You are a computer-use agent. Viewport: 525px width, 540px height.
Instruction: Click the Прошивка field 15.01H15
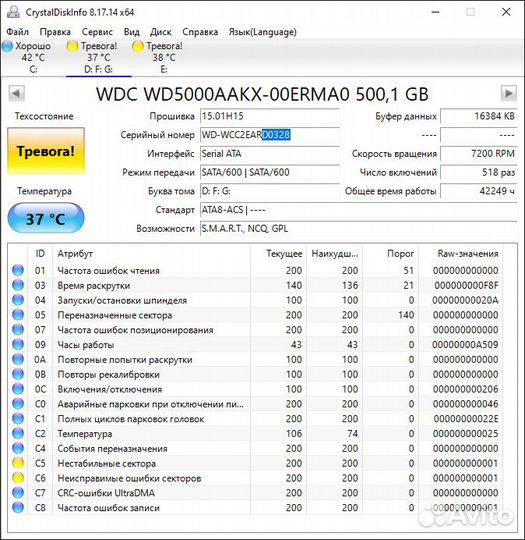(x=270, y=116)
